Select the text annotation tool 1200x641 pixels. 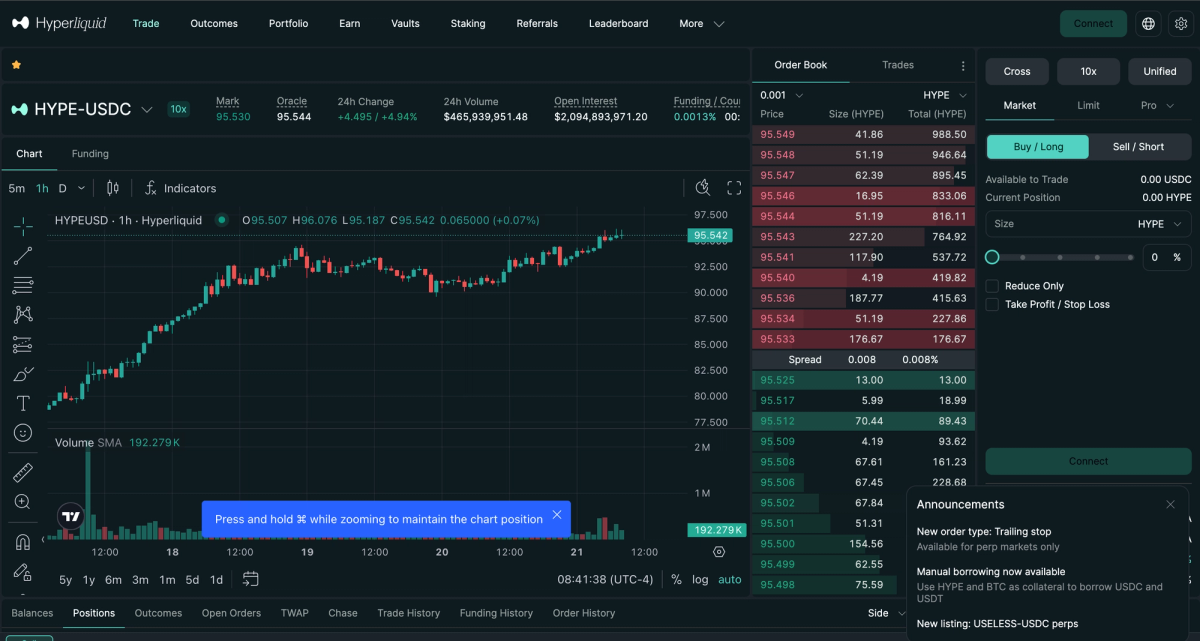point(23,403)
